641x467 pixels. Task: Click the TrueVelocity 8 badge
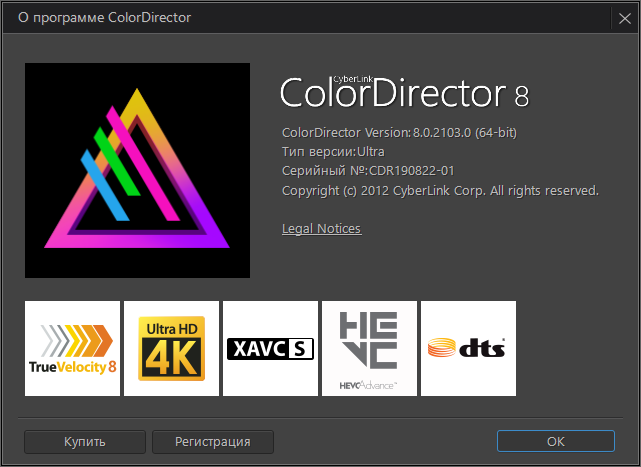pyautogui.click(x=72, y=348)
